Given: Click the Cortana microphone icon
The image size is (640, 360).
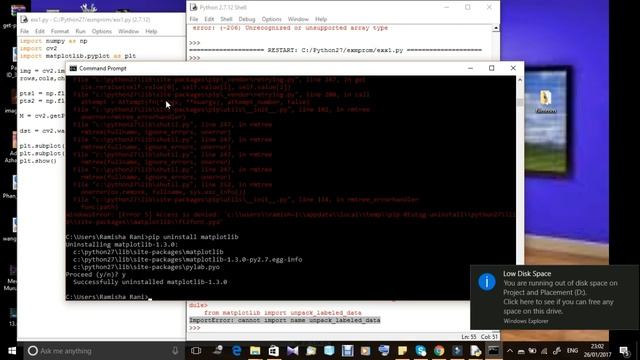Looking at the screenshot, I should (175, 351).
